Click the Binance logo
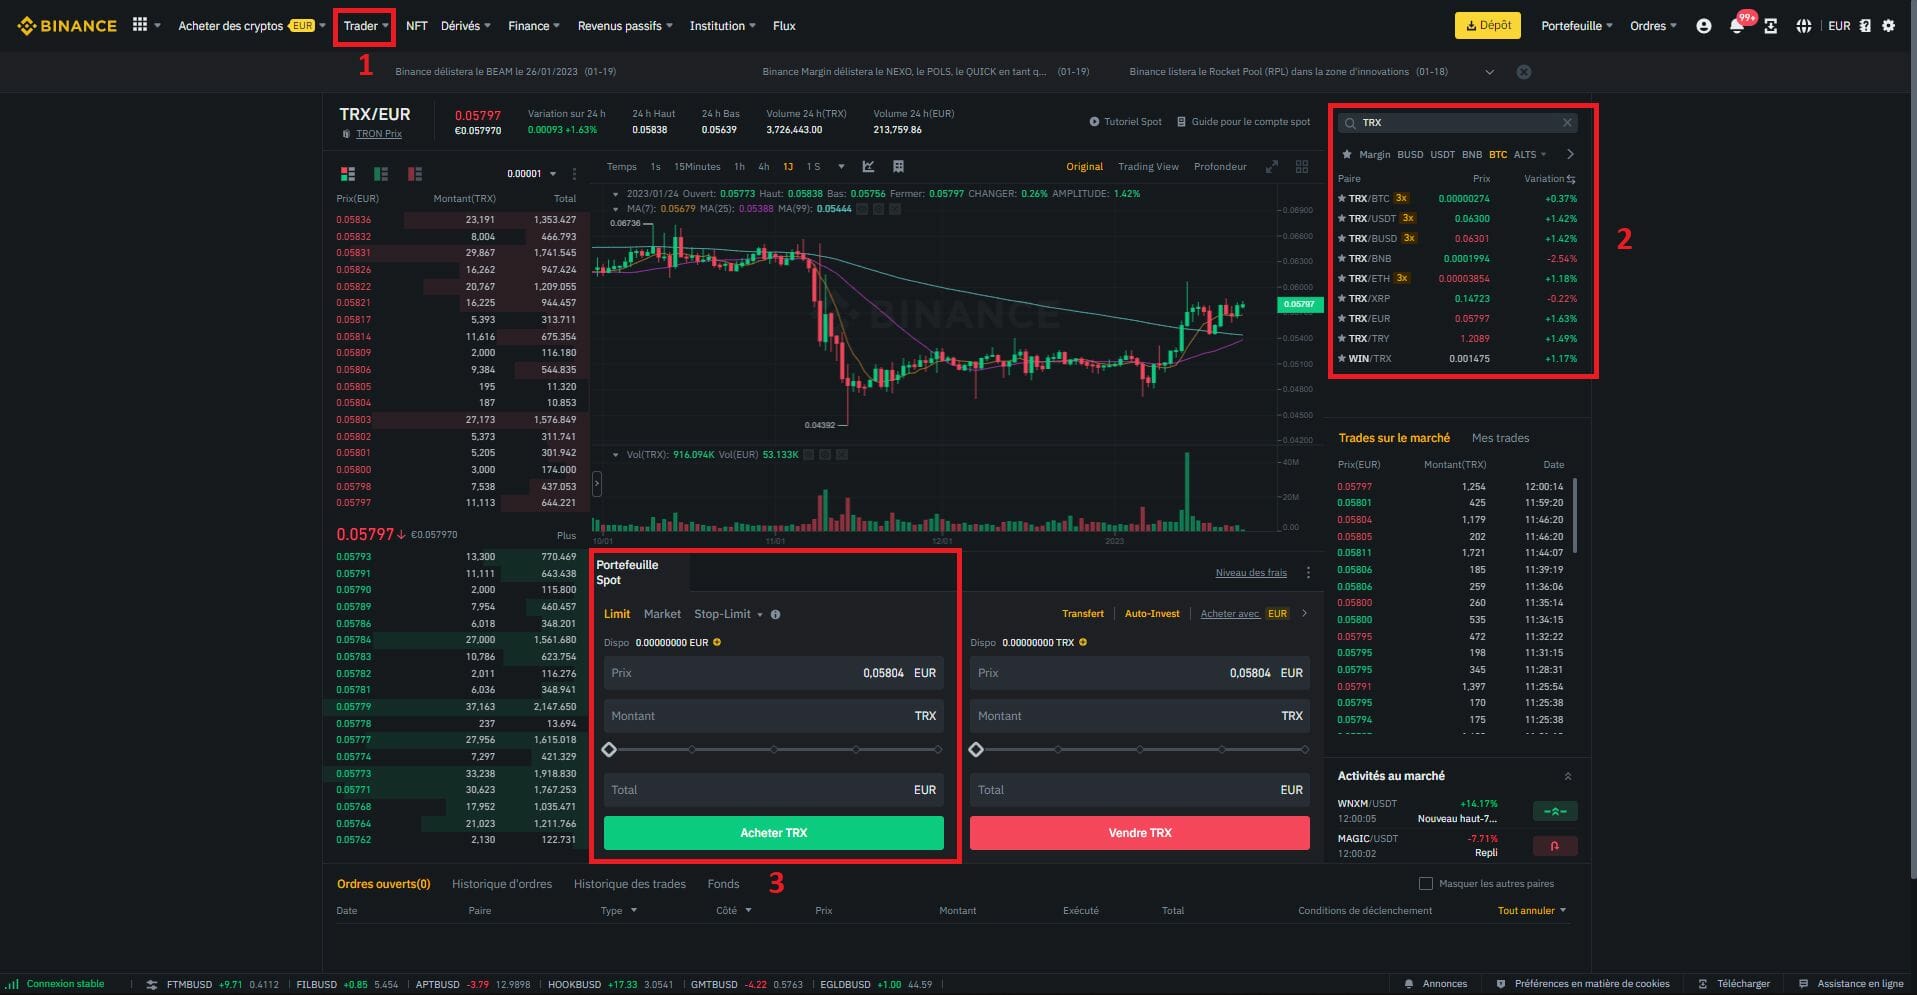This screenshot has height=995, width=1917. (67, 26)
